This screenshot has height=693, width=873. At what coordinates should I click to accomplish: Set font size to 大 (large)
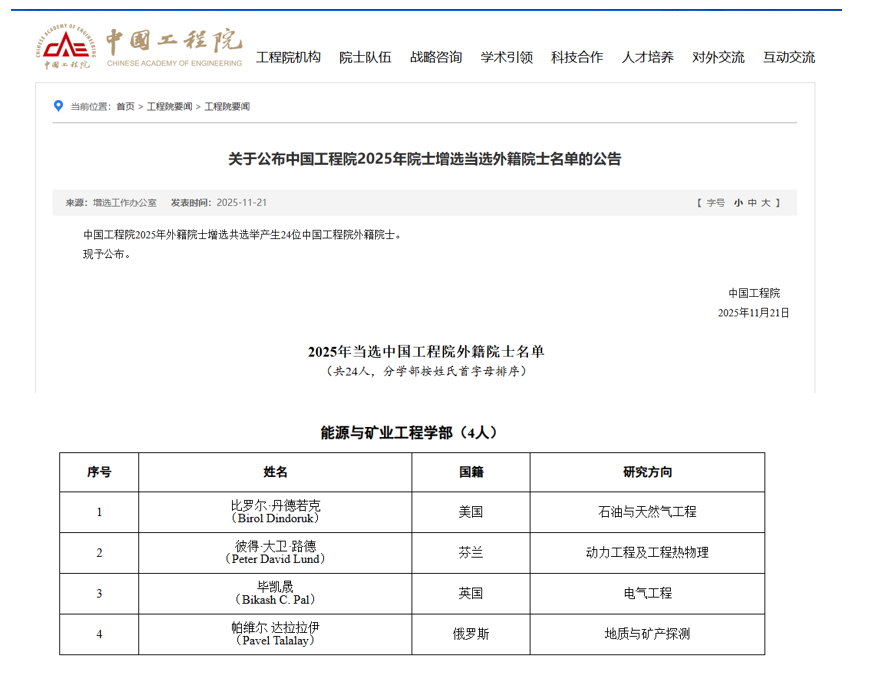click(x=766, y=202)
